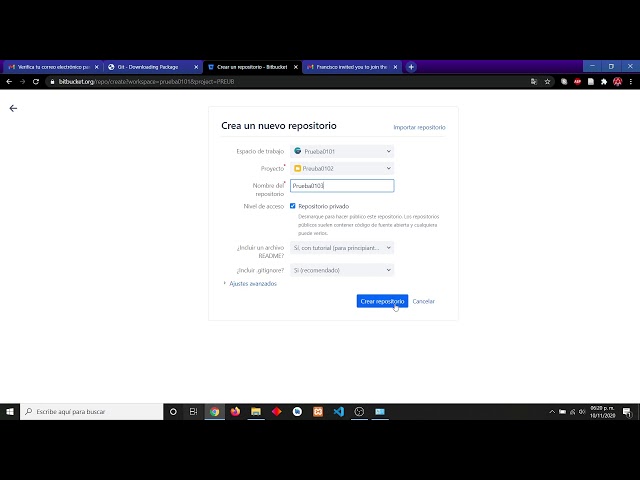Image resolution: width=640 pixels, height=480 pixels.
Task: Open the Espacio de trabajo dropdown
Action: pos(342,151)
